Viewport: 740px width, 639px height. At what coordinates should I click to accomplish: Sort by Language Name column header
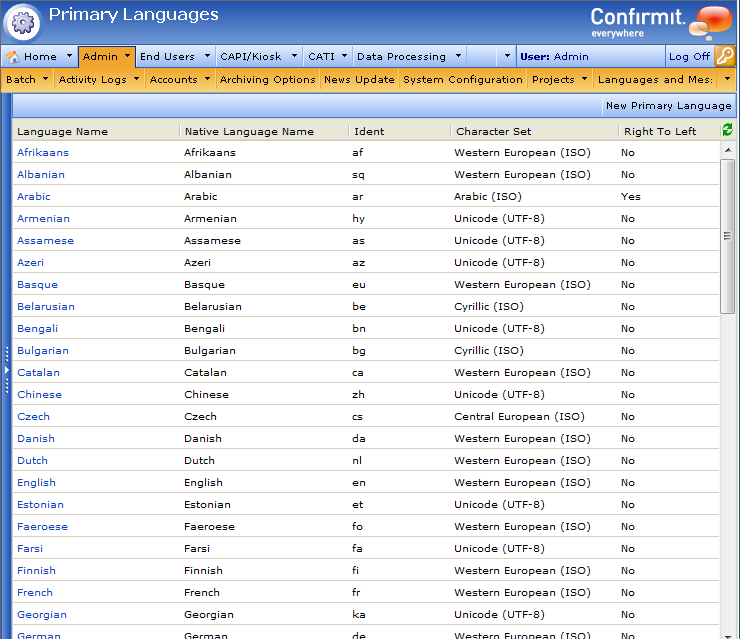62,132
